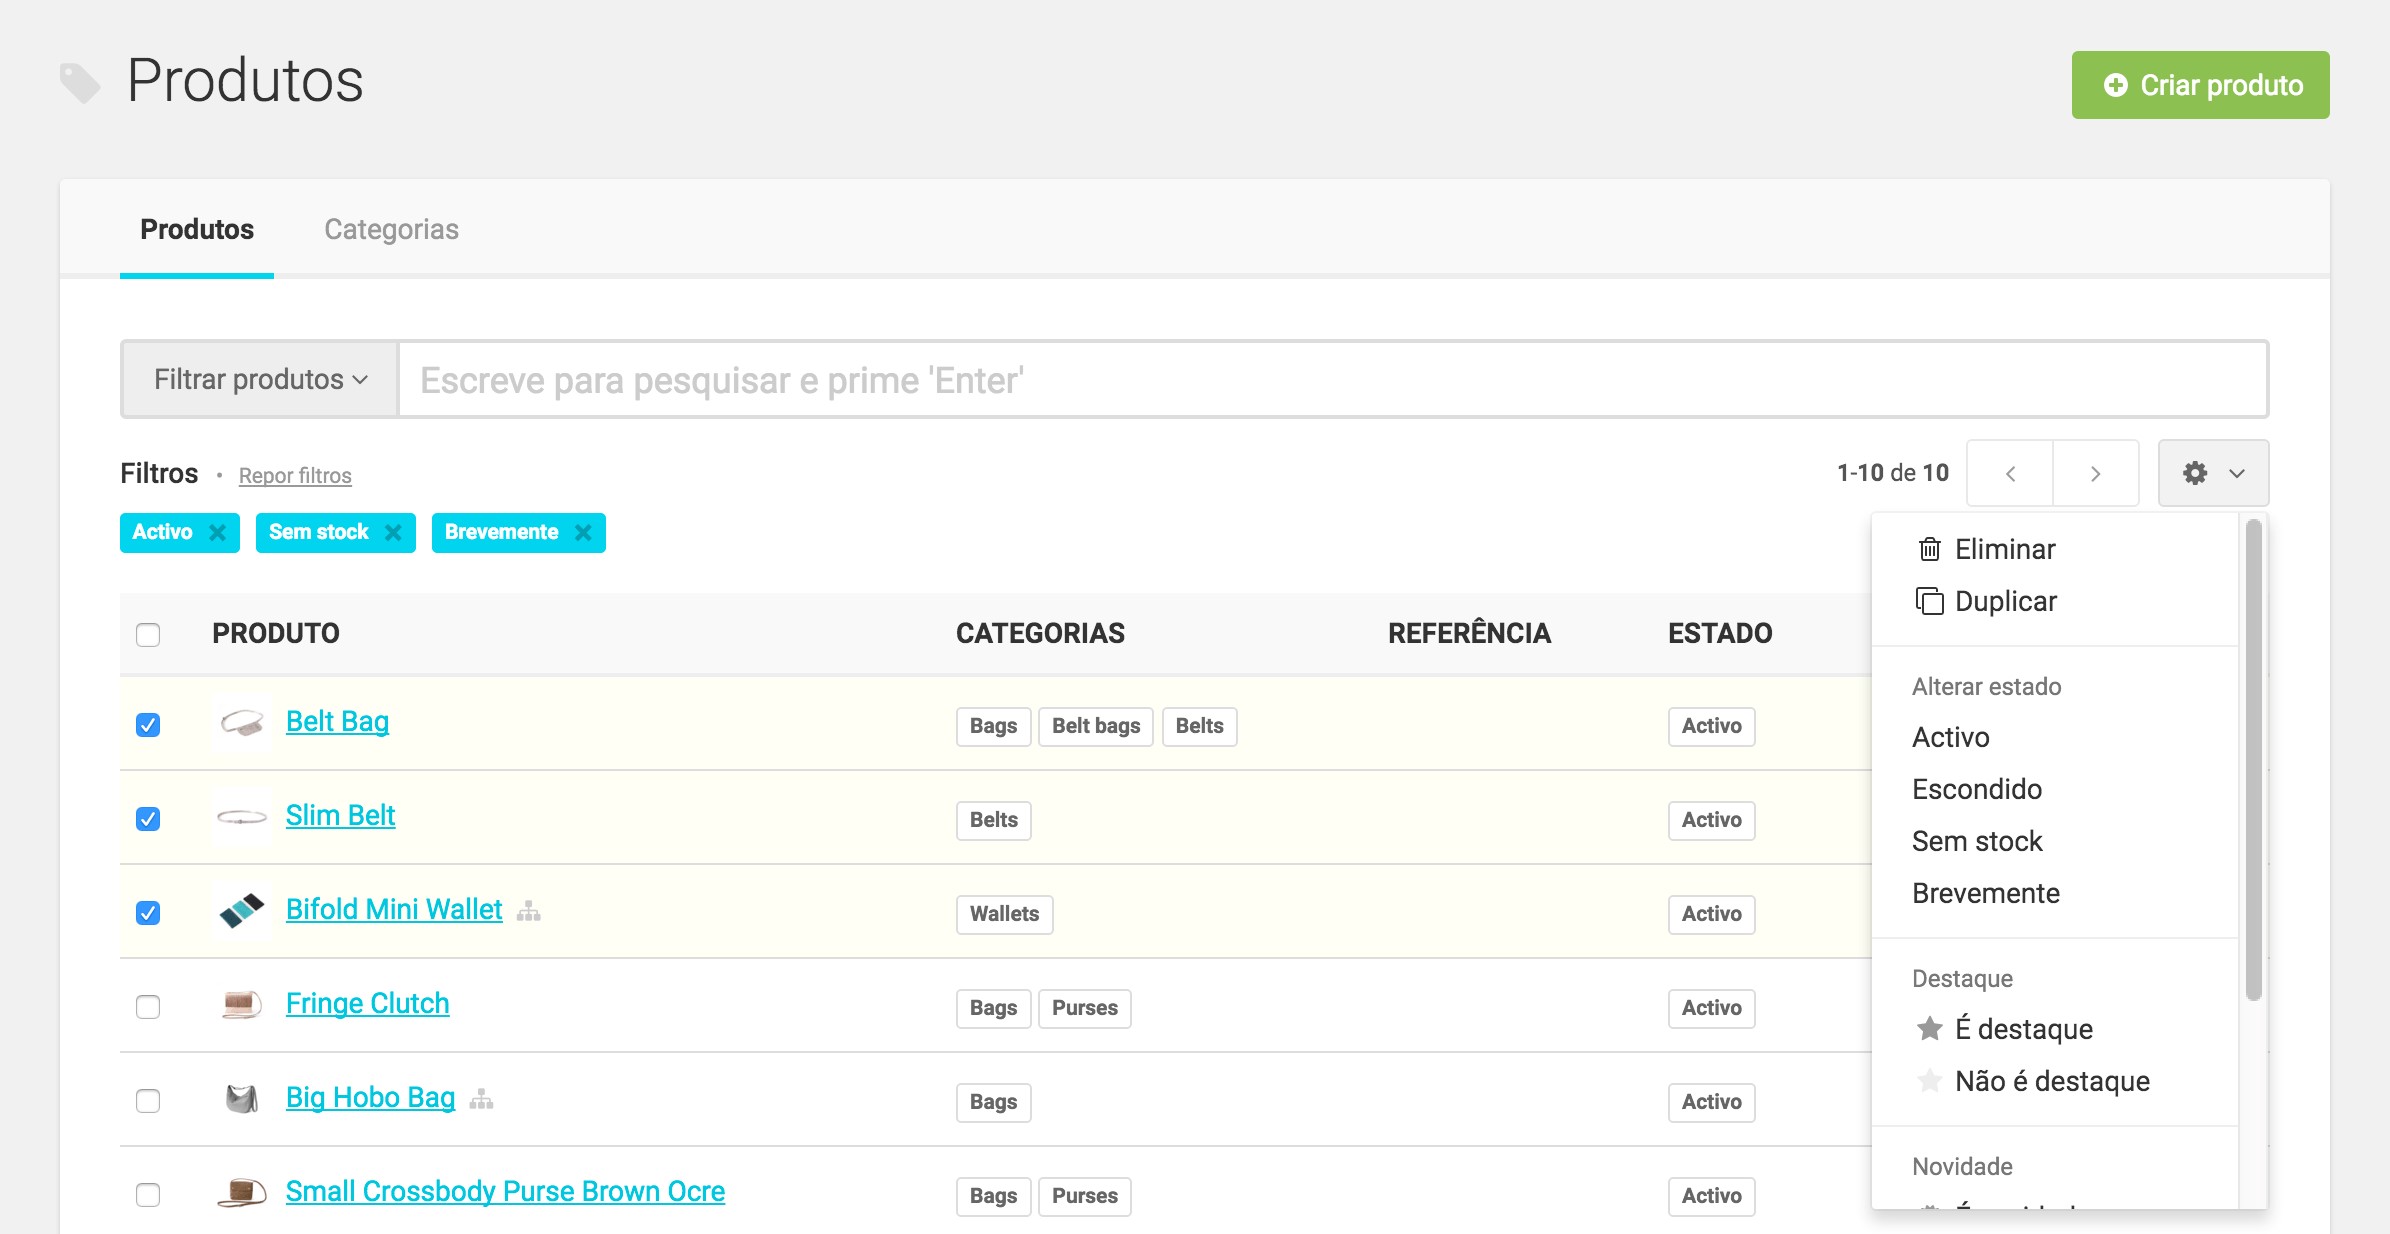
Task: Click the trash icon next to Eliminar
Action: (1930, 549)
